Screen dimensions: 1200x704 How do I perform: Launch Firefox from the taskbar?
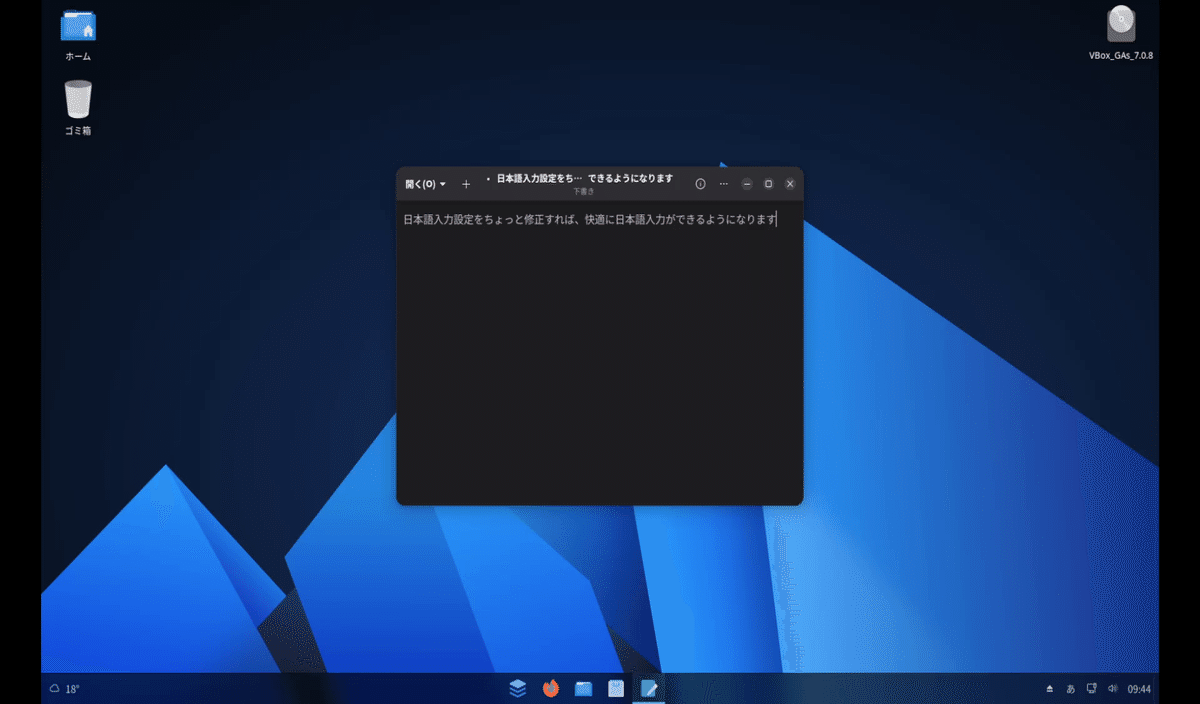point(551,688)
